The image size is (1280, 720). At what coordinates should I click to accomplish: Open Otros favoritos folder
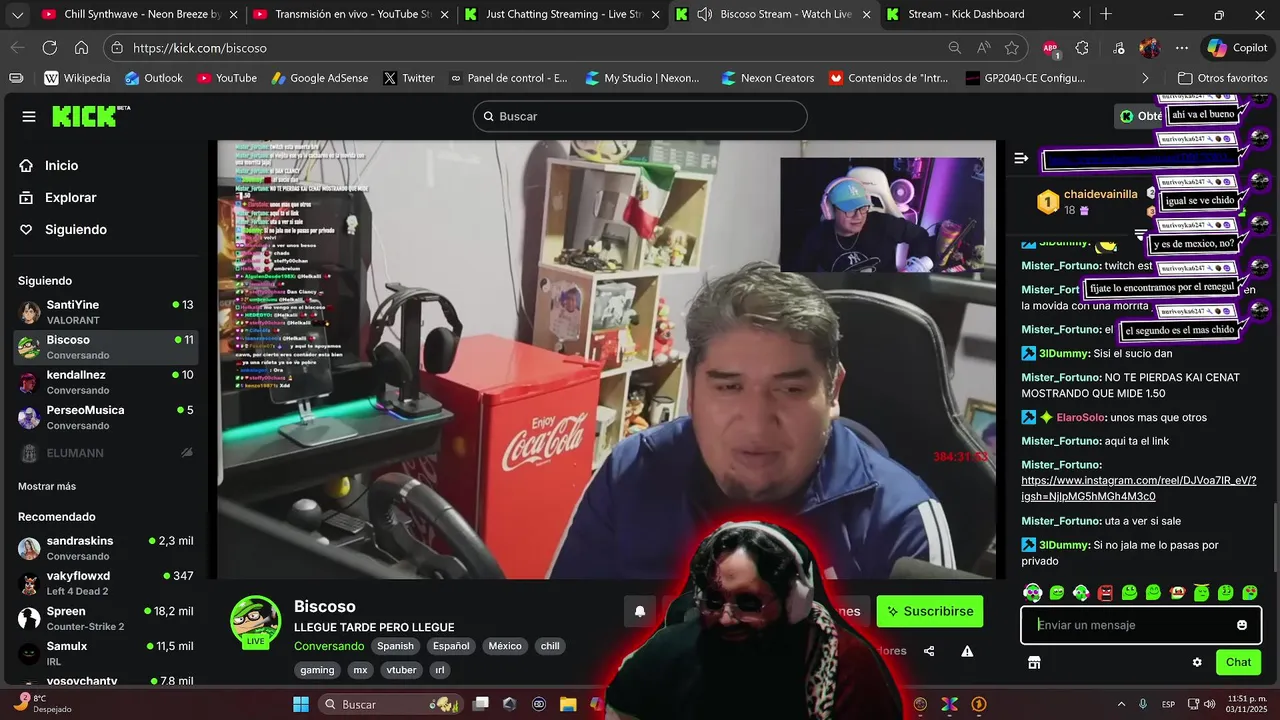(1222, 78)
